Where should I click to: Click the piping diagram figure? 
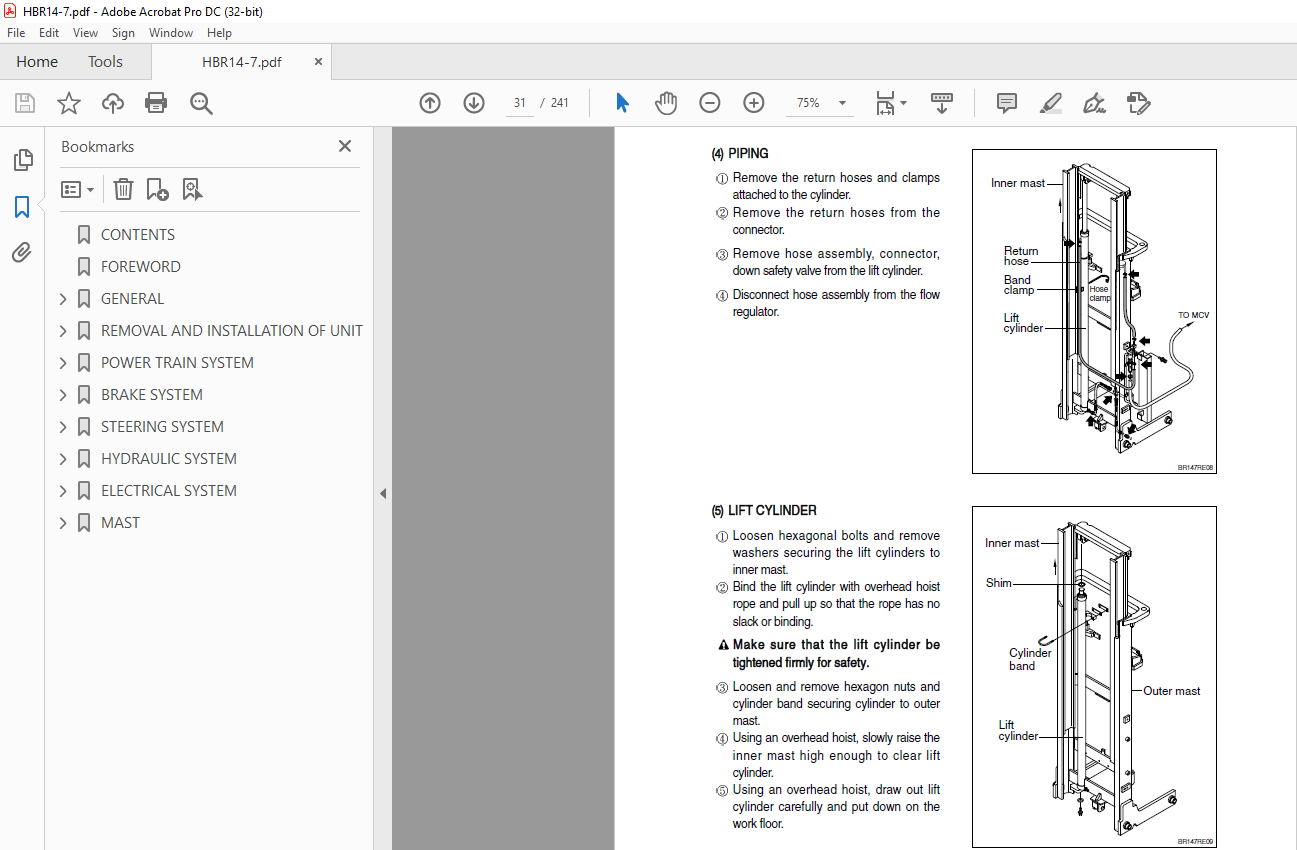[x=1094, y=311]
